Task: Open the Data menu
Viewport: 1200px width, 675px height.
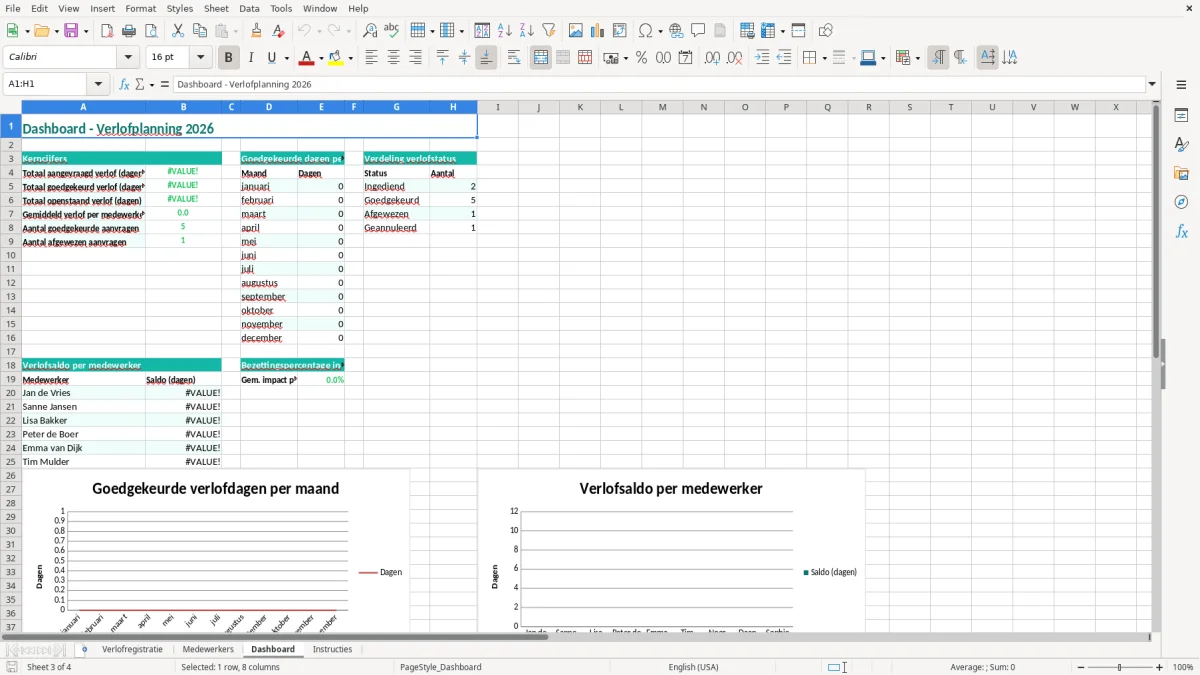Action: [x=249, y=8]
